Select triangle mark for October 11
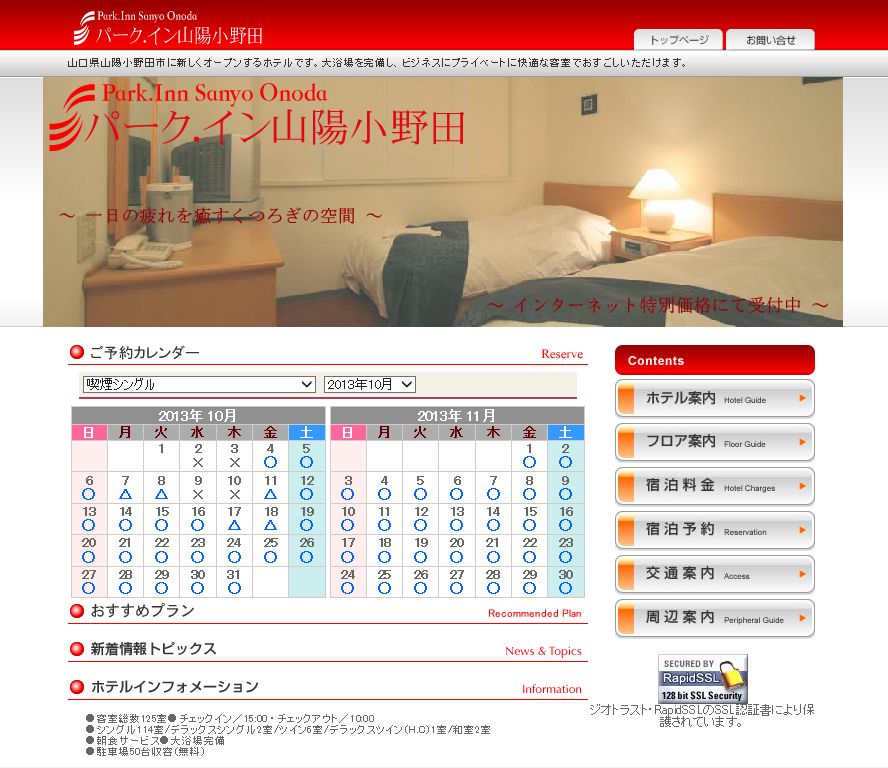888x768 pixels. click(270, 494)
